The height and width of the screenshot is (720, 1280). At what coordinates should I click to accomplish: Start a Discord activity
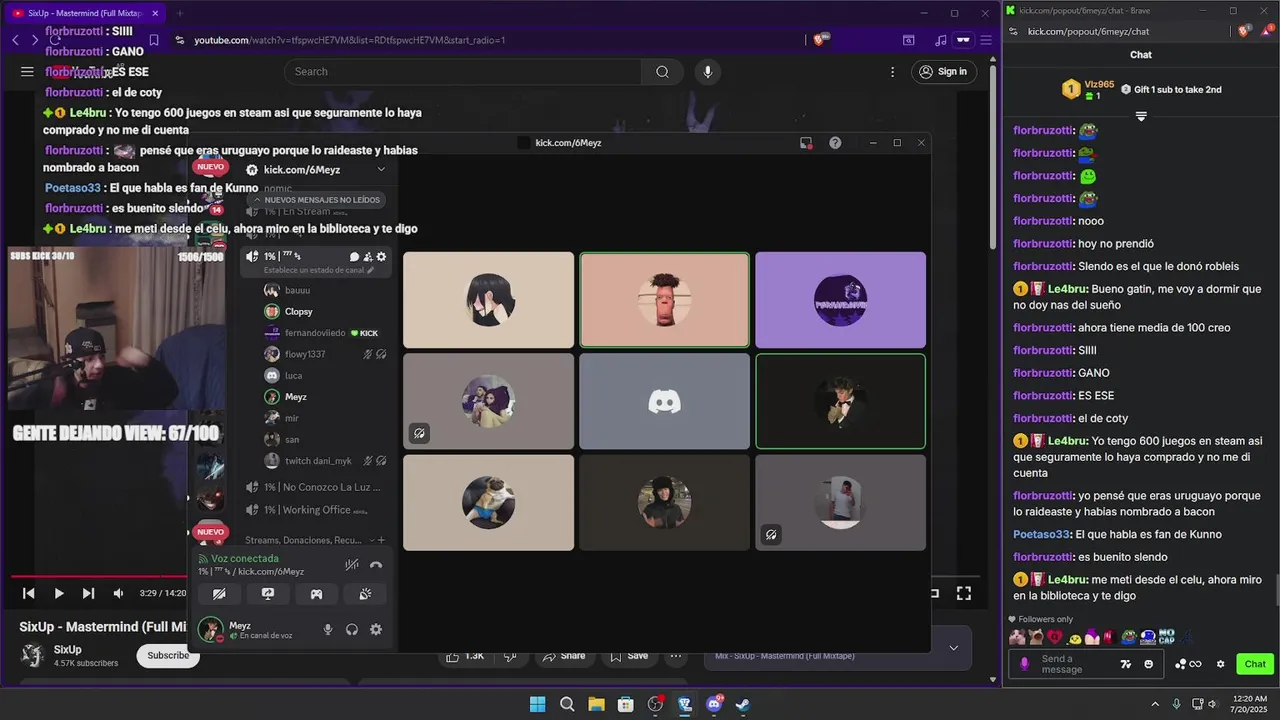coord(316,594)
